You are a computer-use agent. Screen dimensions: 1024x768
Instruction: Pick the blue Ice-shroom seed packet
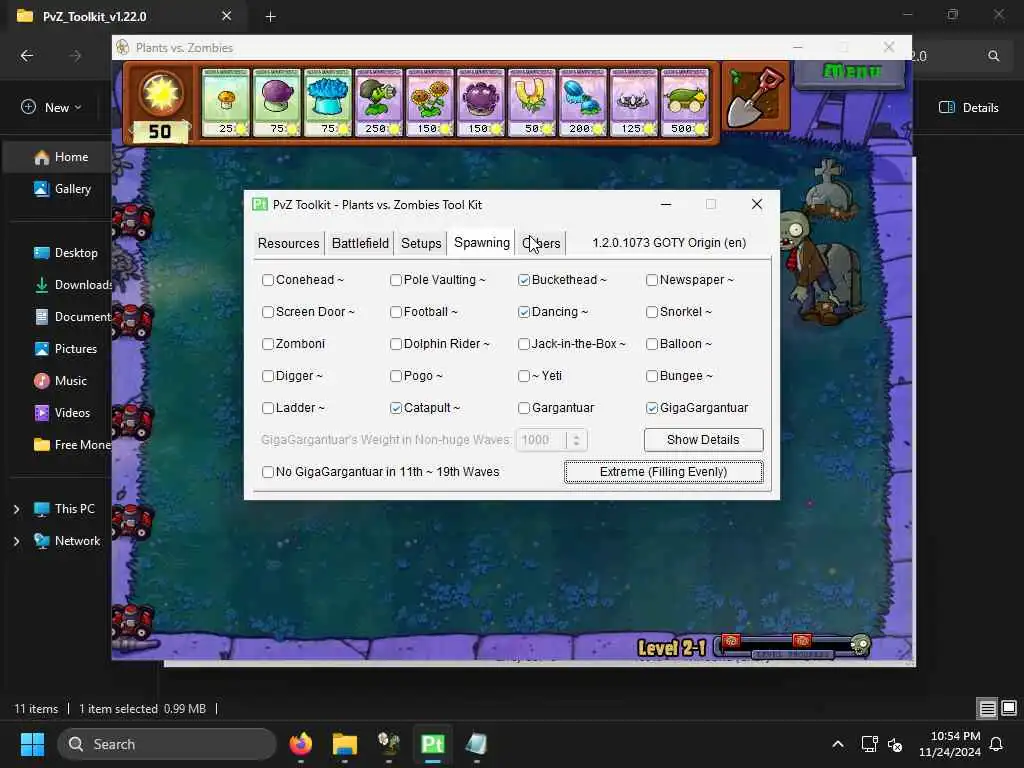pyautogui.click(x=328, y=102)
